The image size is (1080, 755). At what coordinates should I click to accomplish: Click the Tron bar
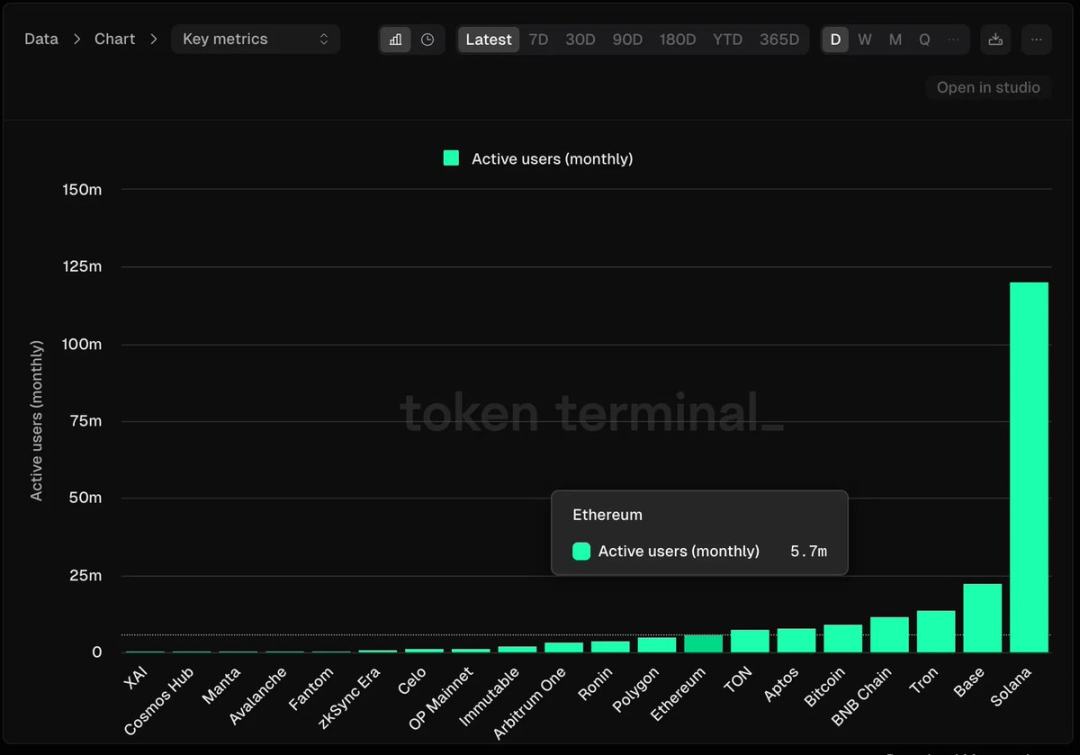936,631
